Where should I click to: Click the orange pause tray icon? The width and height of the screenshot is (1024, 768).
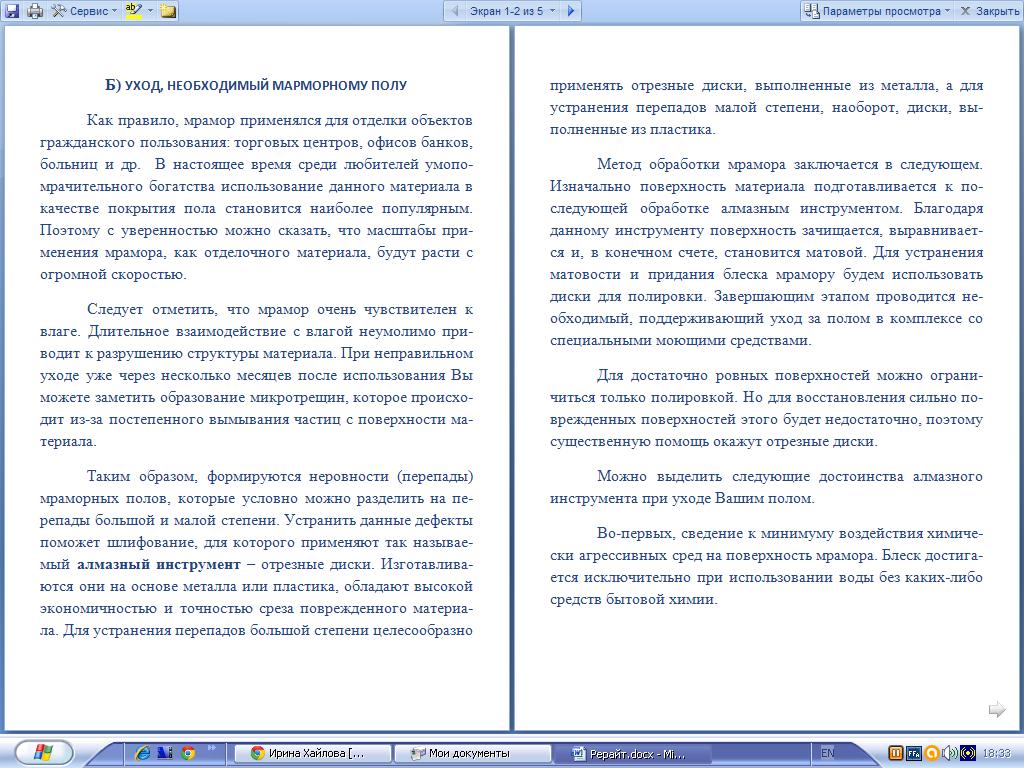(x=896, y=753)
